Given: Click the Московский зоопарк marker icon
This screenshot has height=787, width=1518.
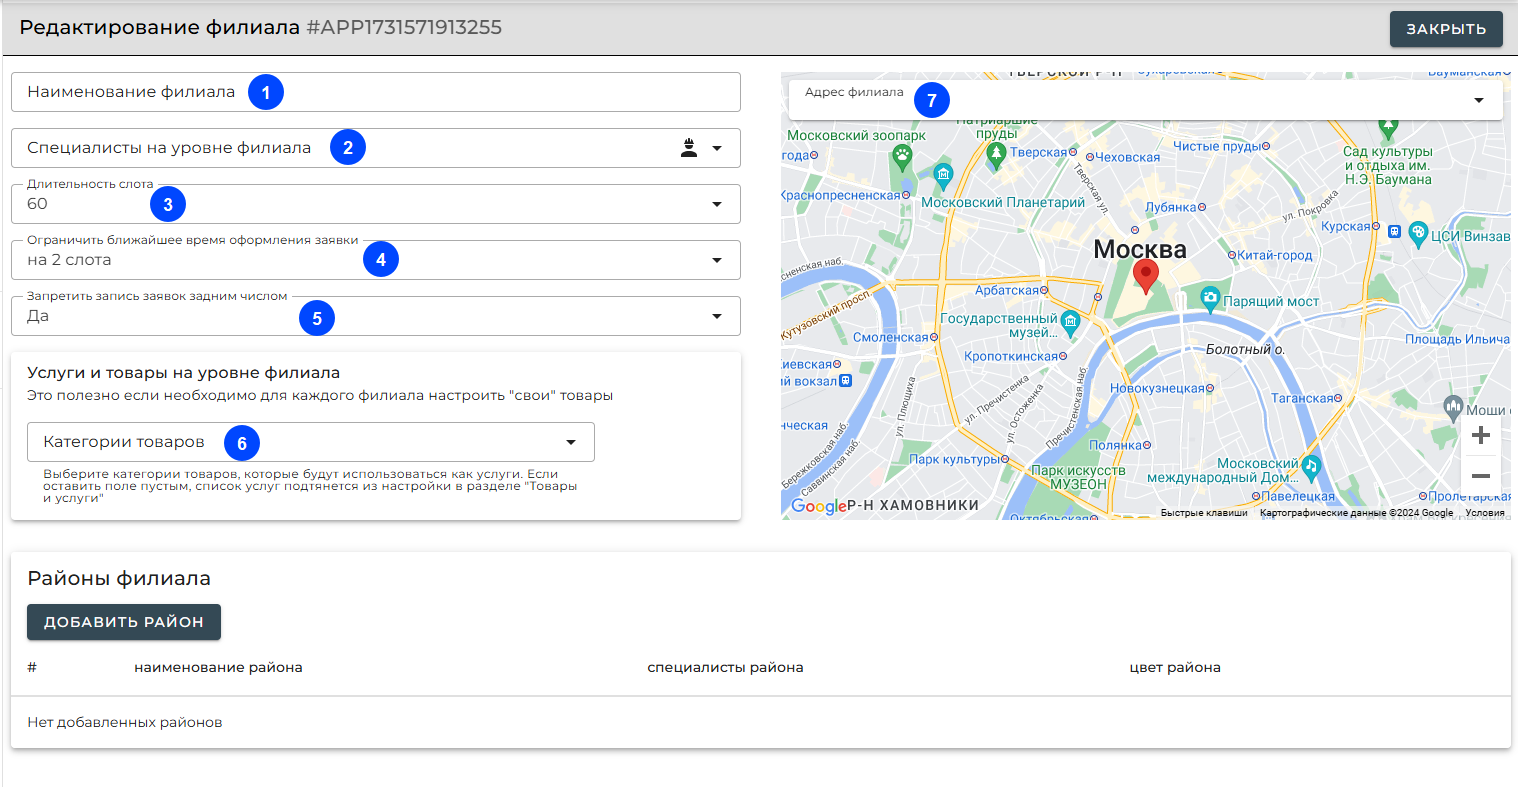Looking at the screenshot, I should [x=902, y=156].
